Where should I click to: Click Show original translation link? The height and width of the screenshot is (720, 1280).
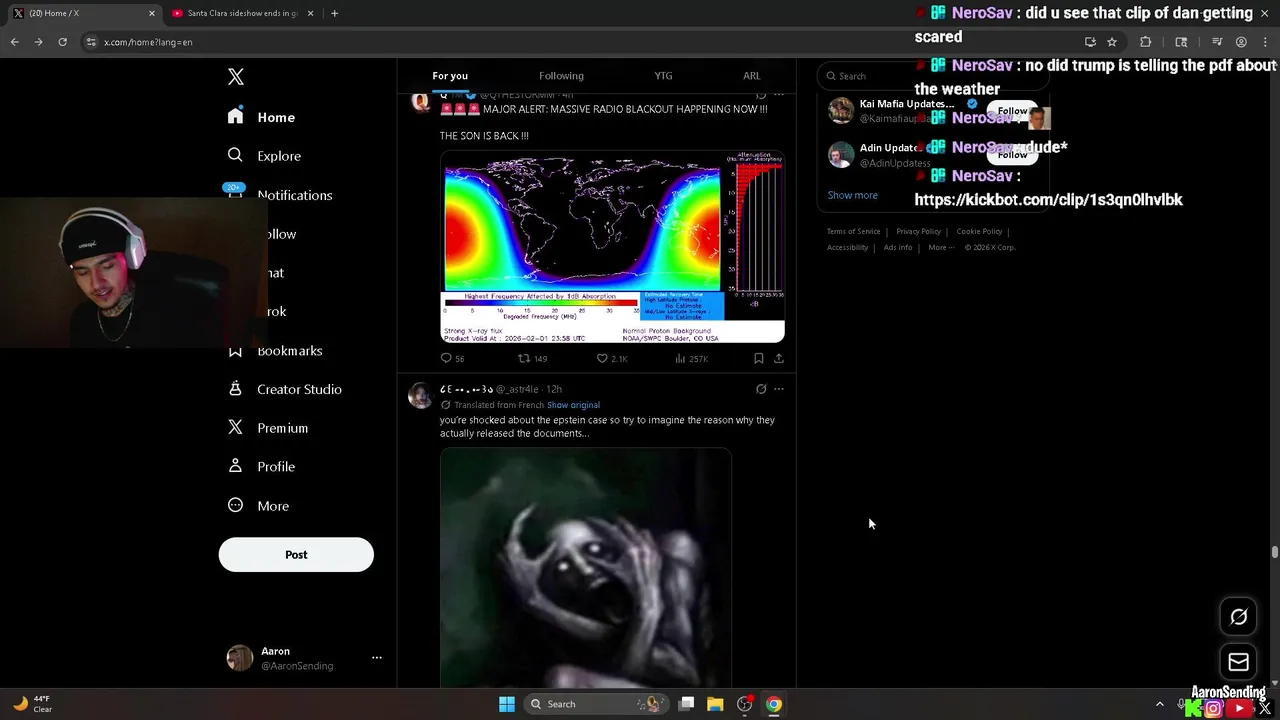click(573, 405)
